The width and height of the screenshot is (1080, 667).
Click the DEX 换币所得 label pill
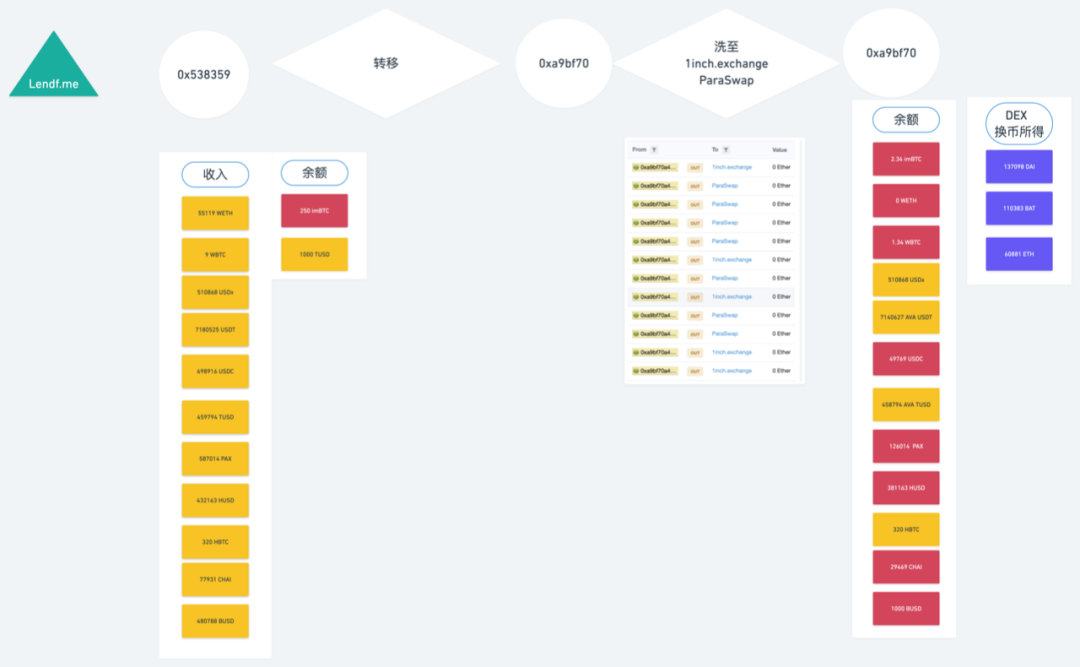[x=1019, y=123]
